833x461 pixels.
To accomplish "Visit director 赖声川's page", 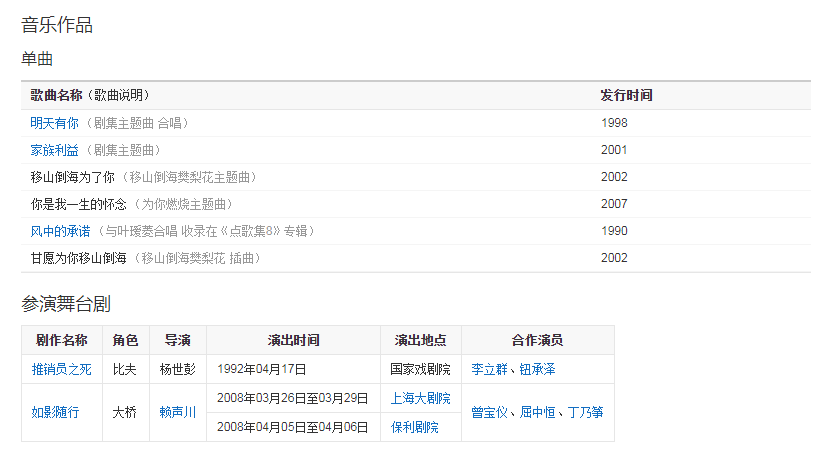I will [178, 412].
